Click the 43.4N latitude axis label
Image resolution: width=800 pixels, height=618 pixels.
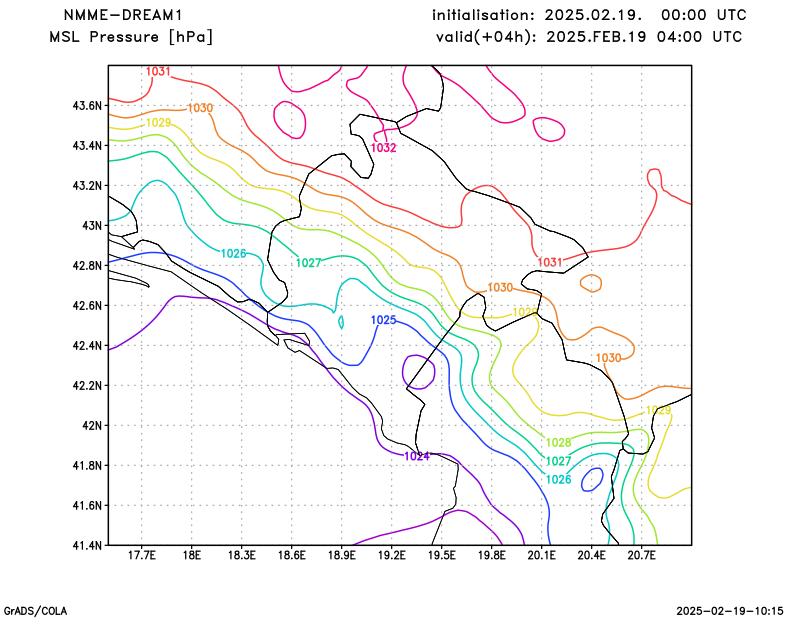(87, 146)
